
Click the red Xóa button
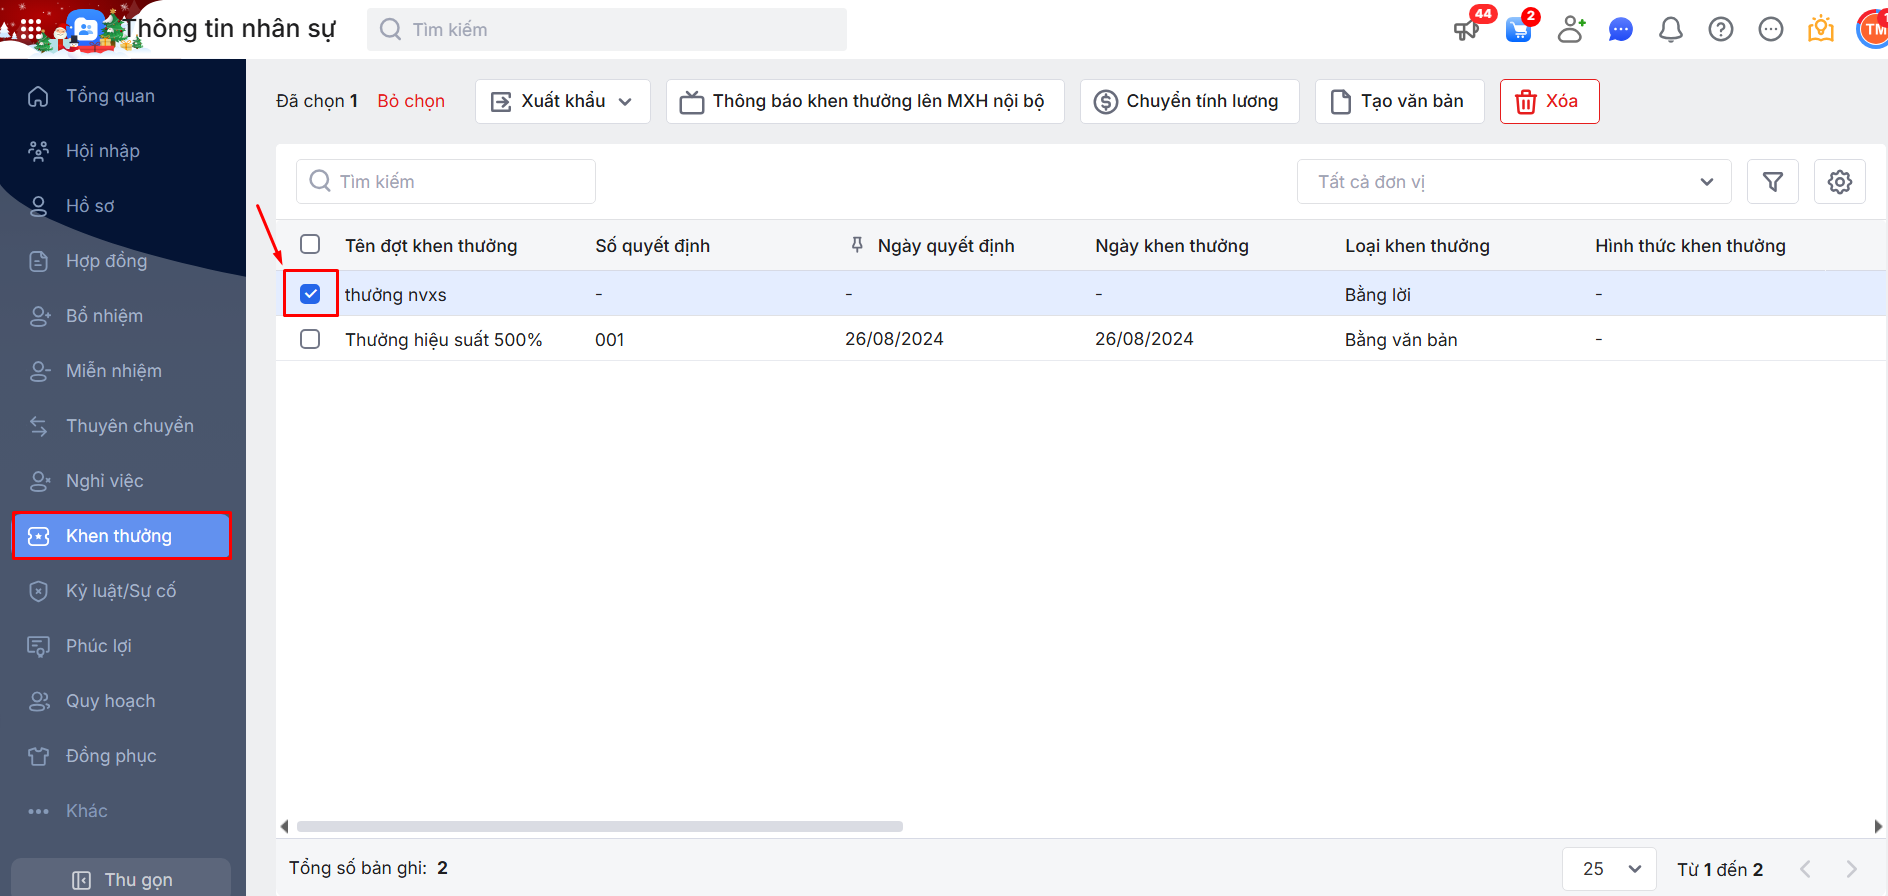(1548, 101)
